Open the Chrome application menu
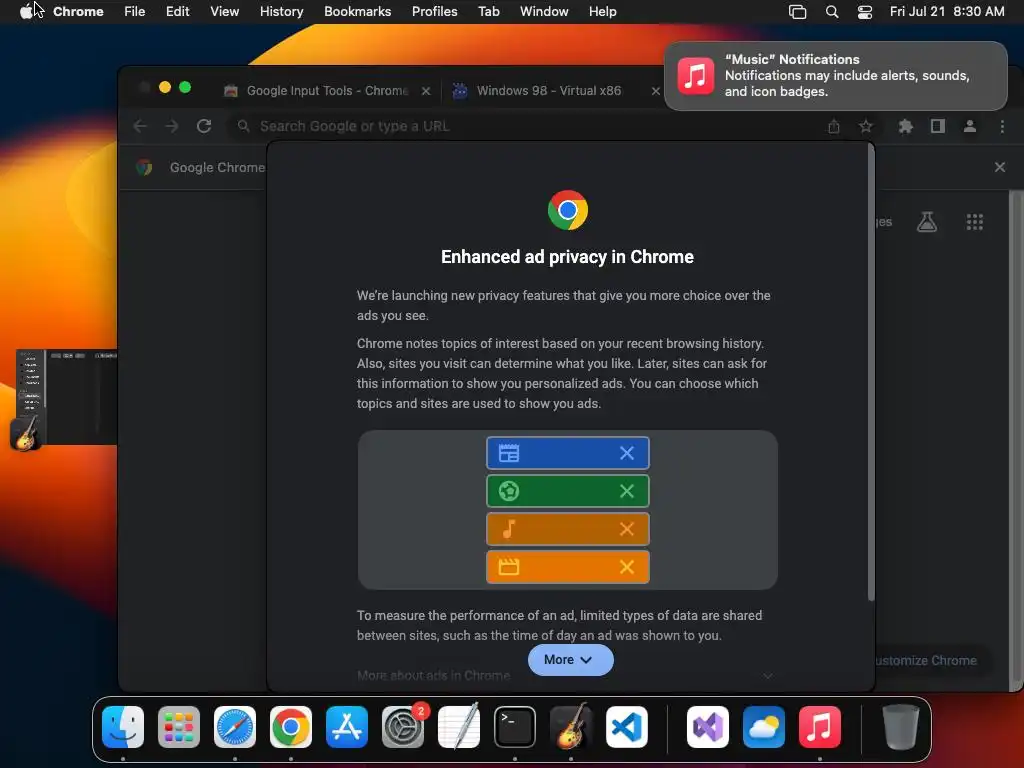Image resolution: width=1024 pixels, height=768 pixels. click(78, 12)
